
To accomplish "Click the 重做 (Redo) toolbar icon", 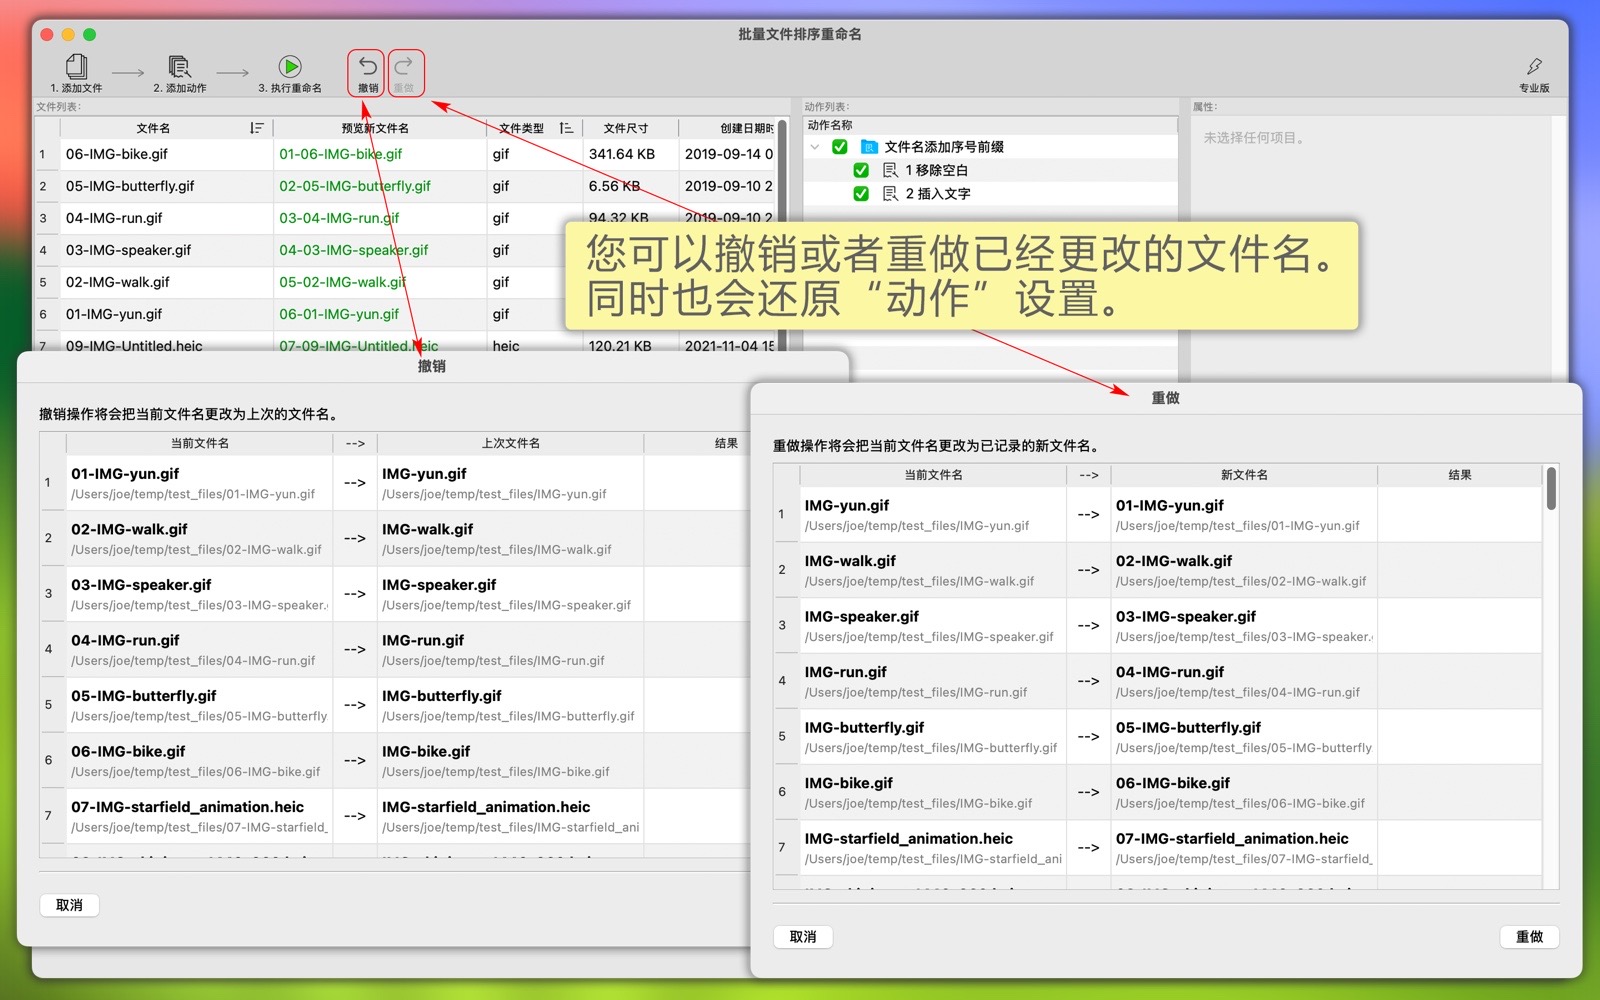I will 404,68.
